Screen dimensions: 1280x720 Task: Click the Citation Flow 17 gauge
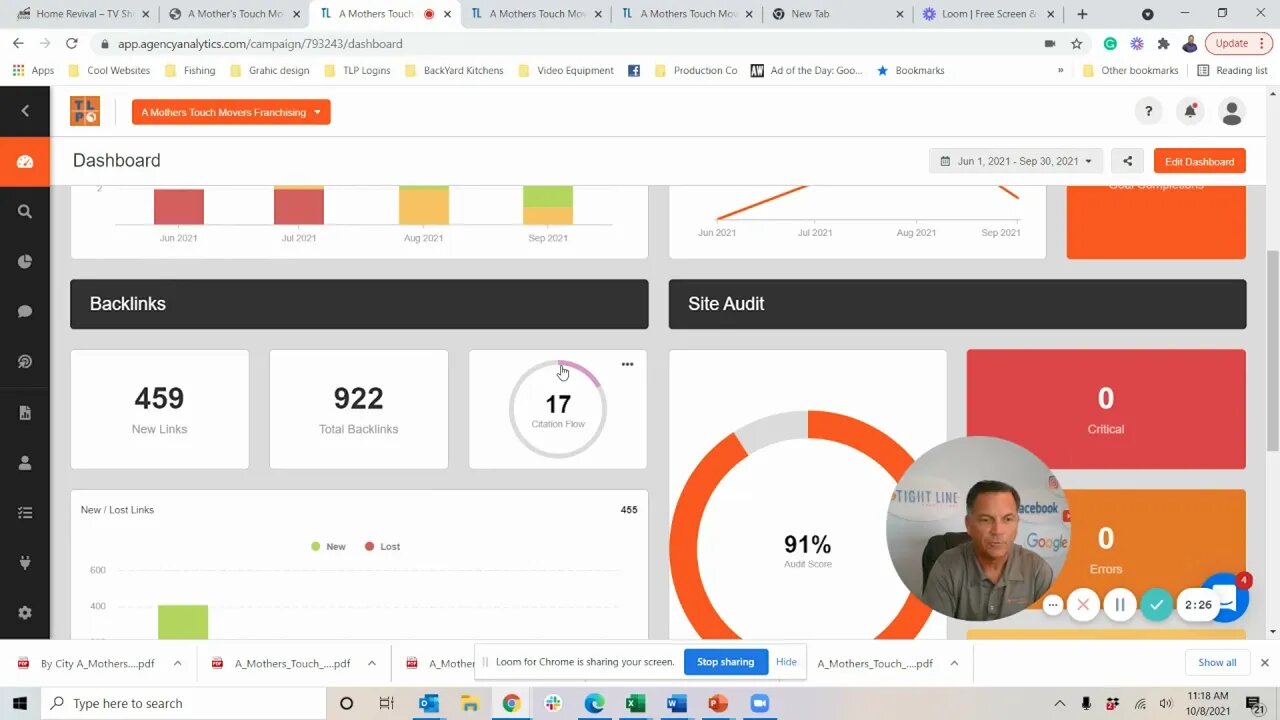click(x=558, y=409)
